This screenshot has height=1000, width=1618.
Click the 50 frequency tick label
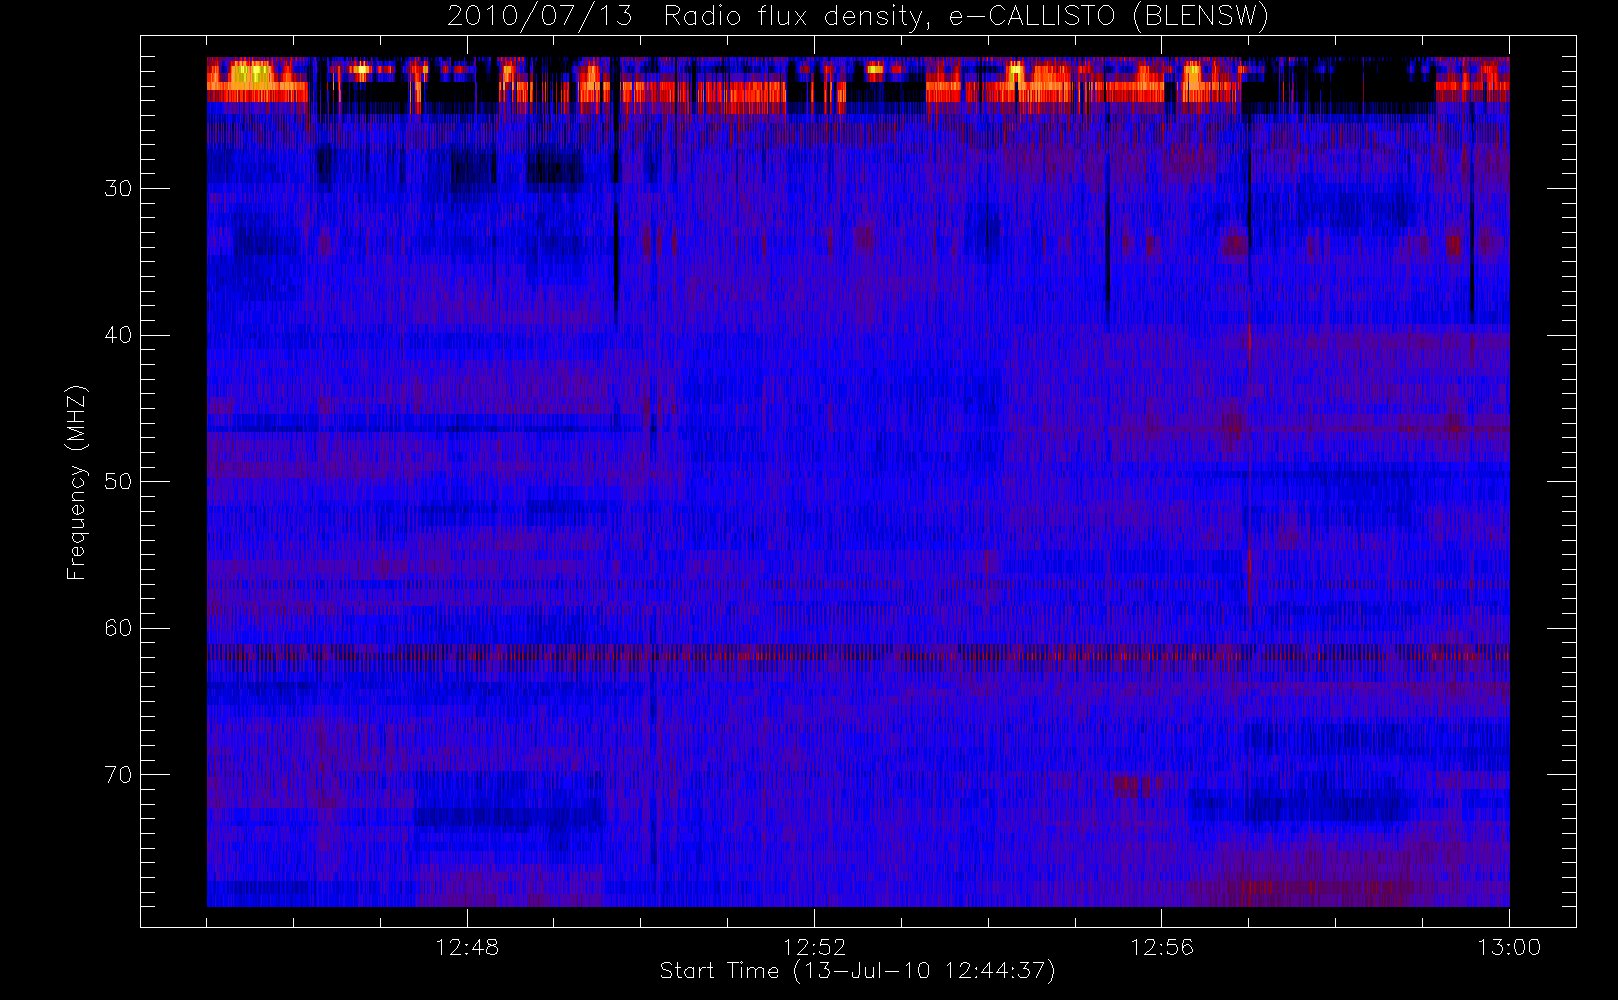(118, 482)
